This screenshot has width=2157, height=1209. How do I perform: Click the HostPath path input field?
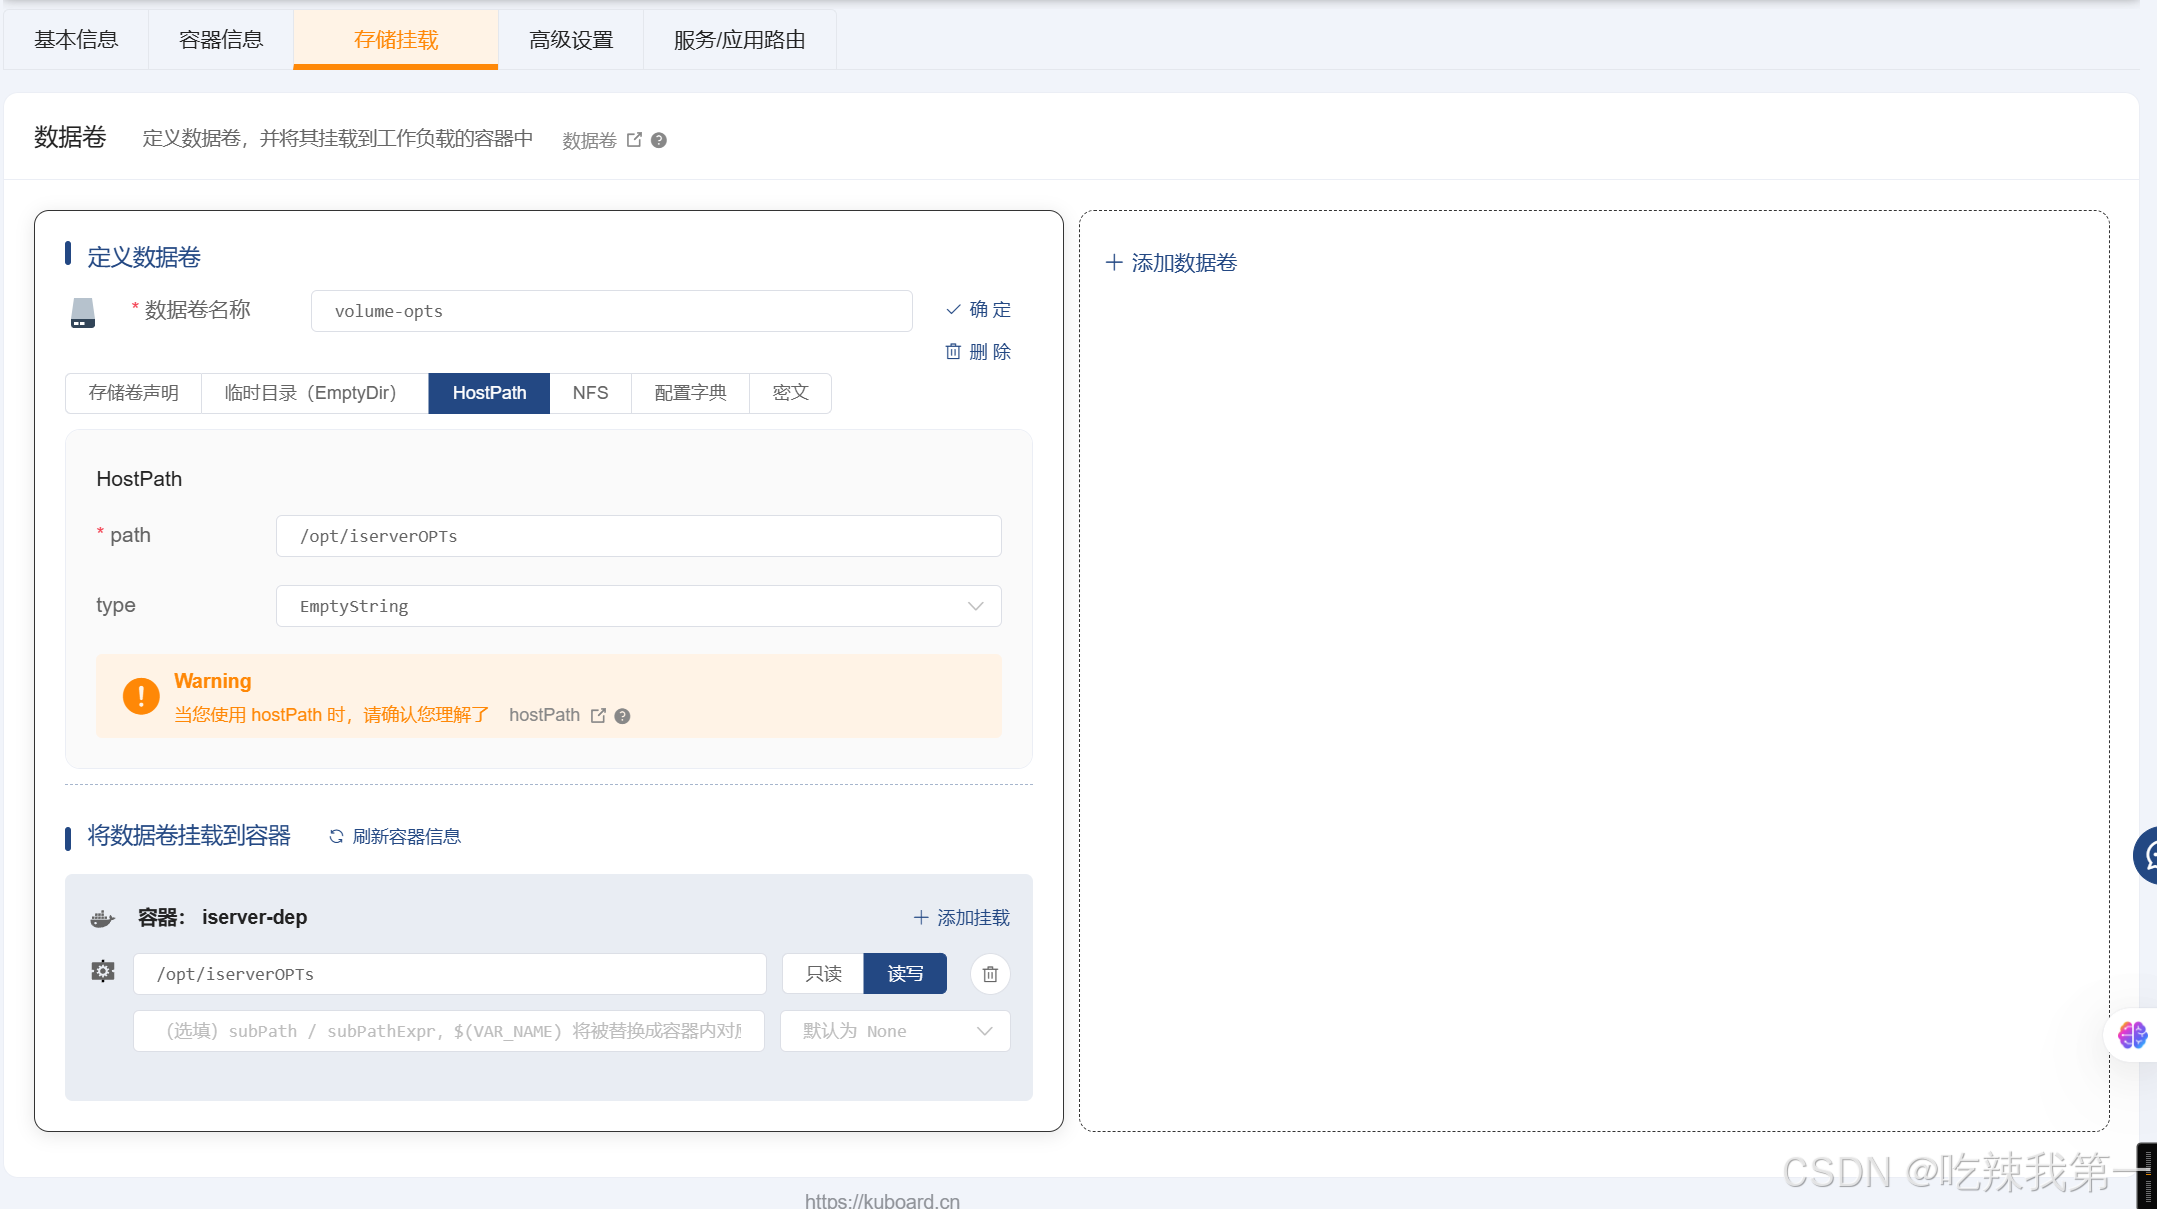tap(638, 536)
